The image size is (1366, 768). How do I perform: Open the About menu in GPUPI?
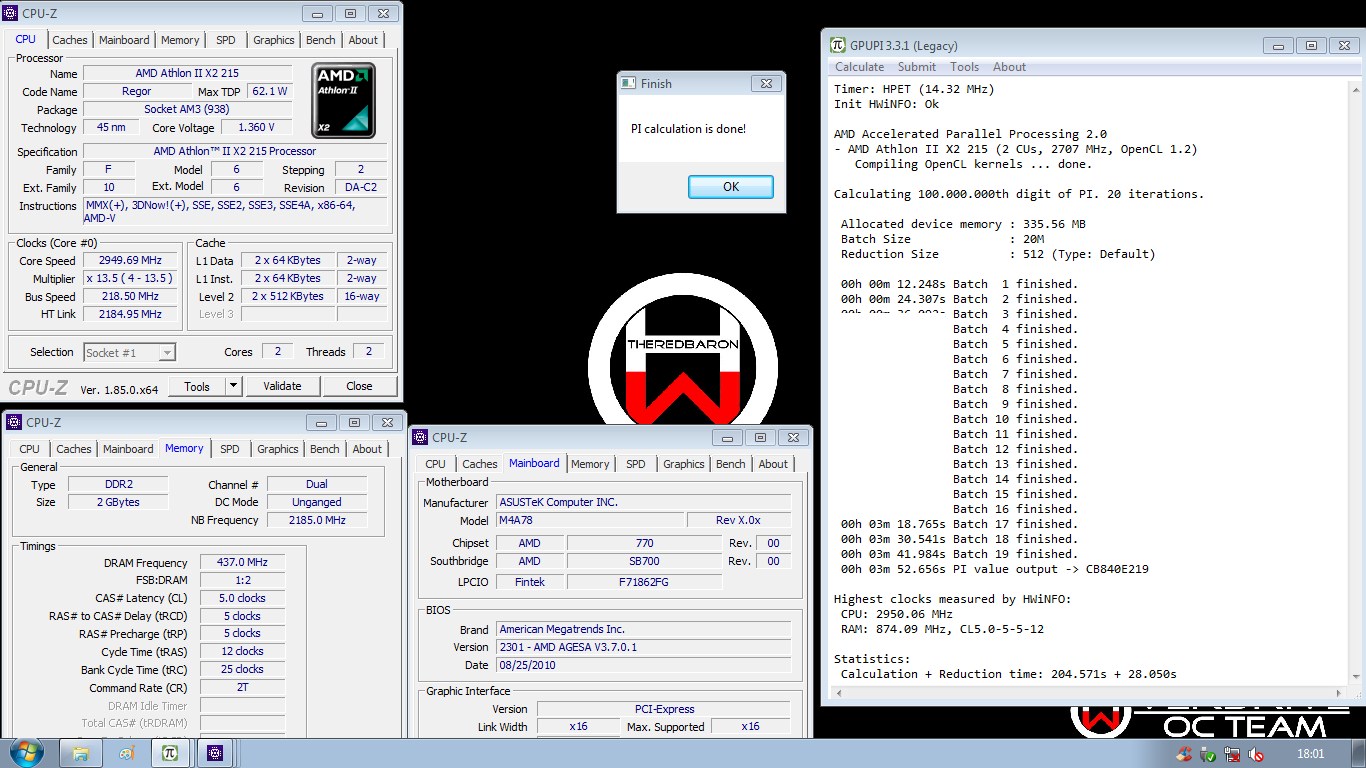pos(1009,67)
